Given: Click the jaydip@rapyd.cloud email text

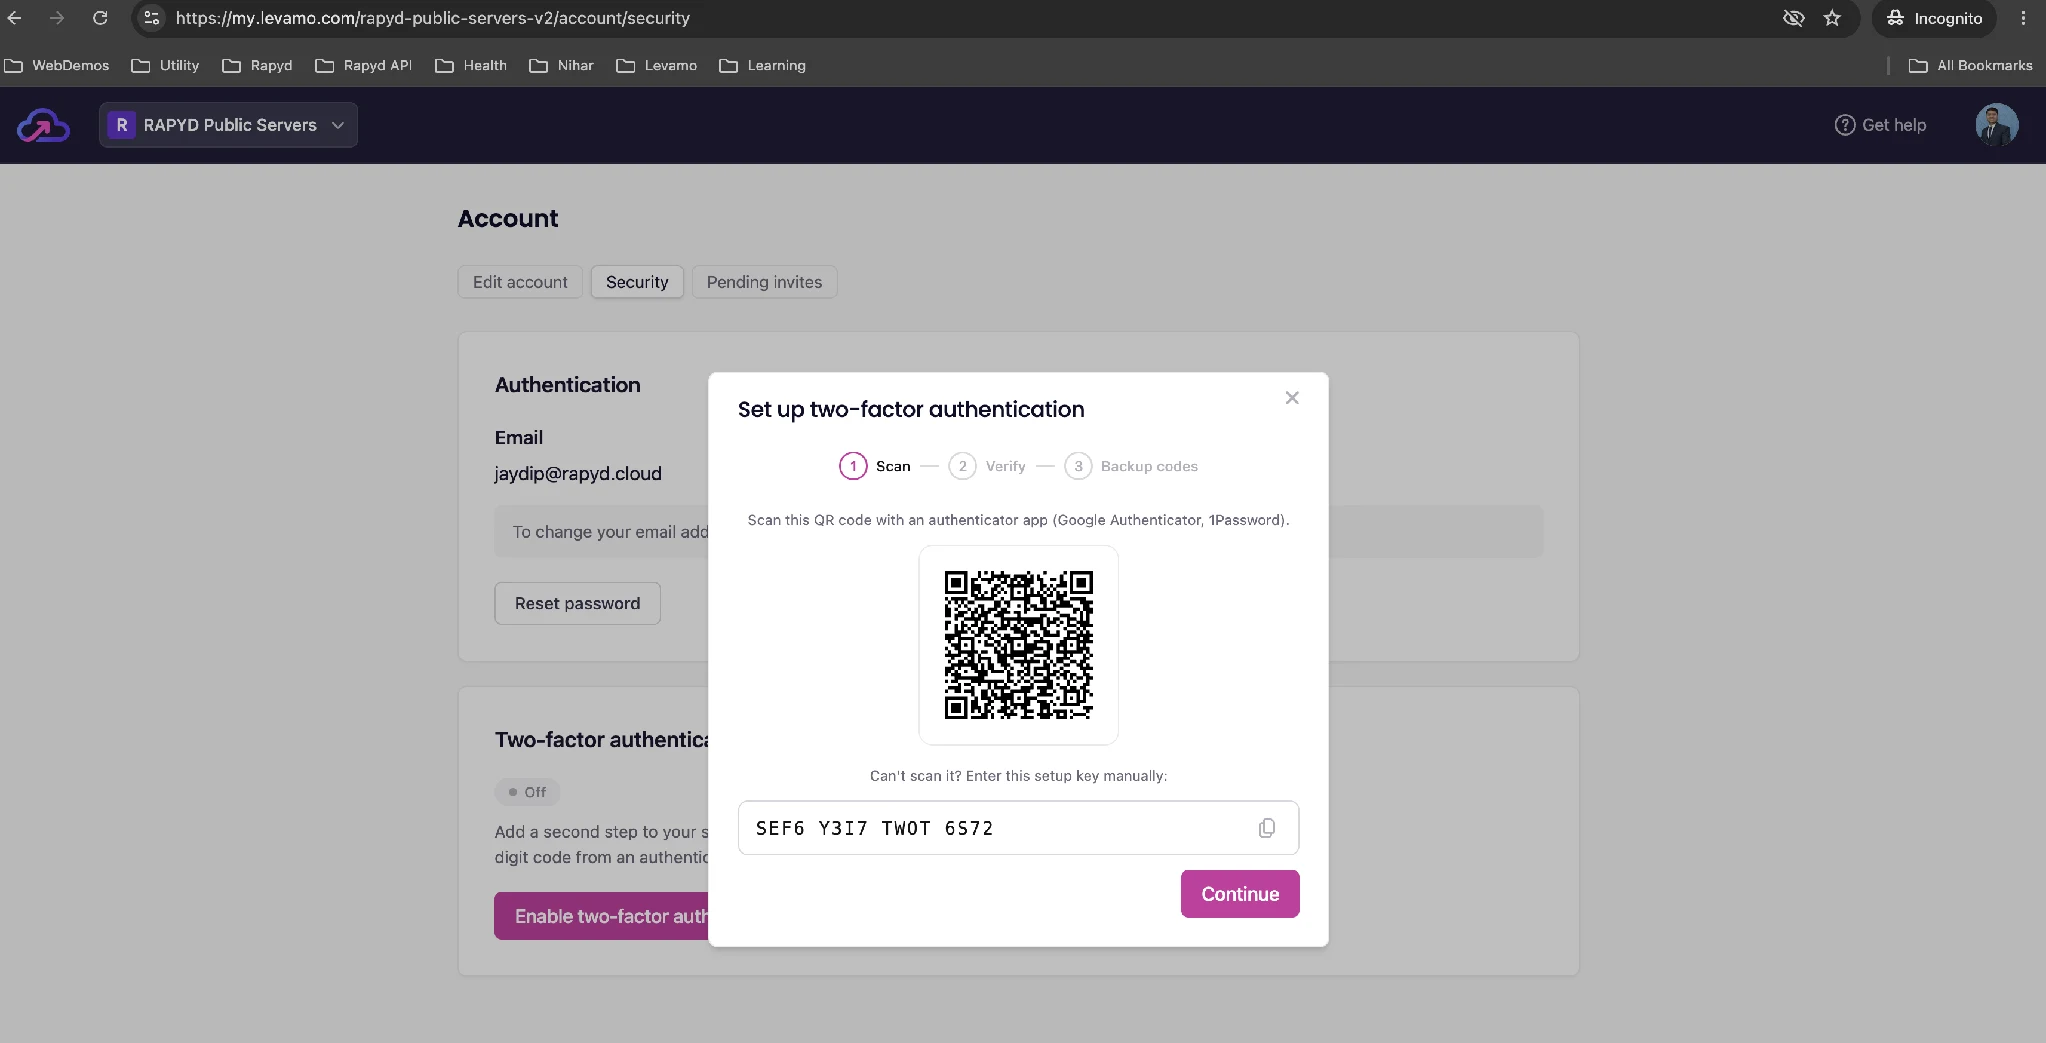Looking at the screenshot, I should pyautogui.click(x=578, y=473).
